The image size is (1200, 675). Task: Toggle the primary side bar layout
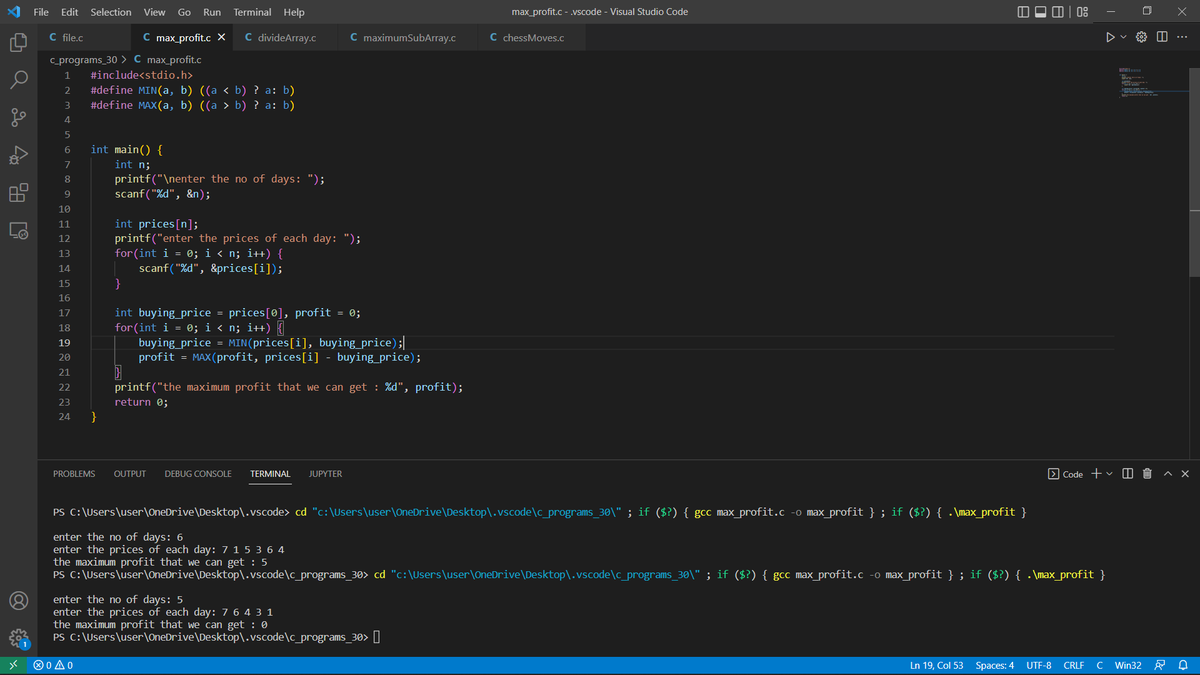tap(1021, 12)
